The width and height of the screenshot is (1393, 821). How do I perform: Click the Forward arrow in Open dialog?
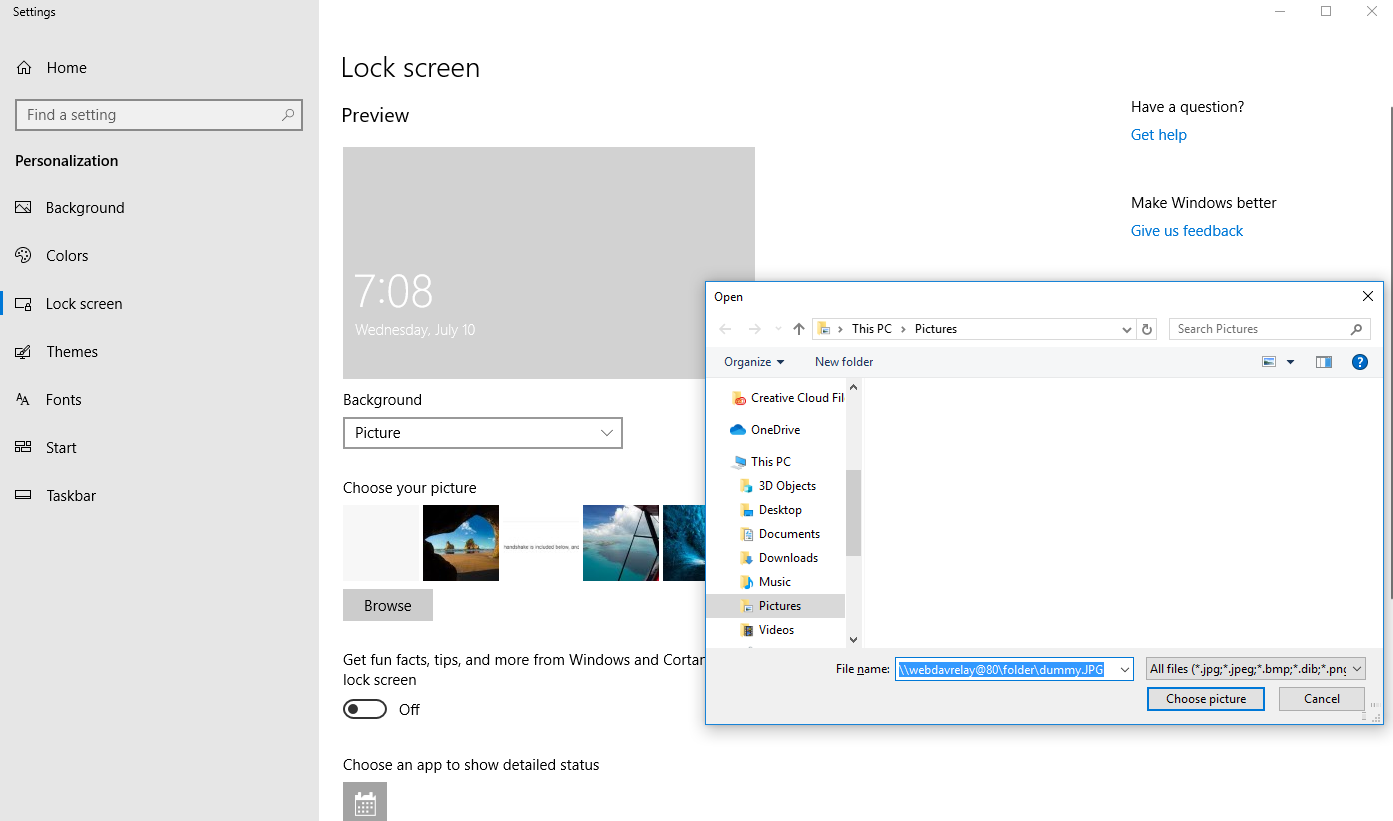755,329
